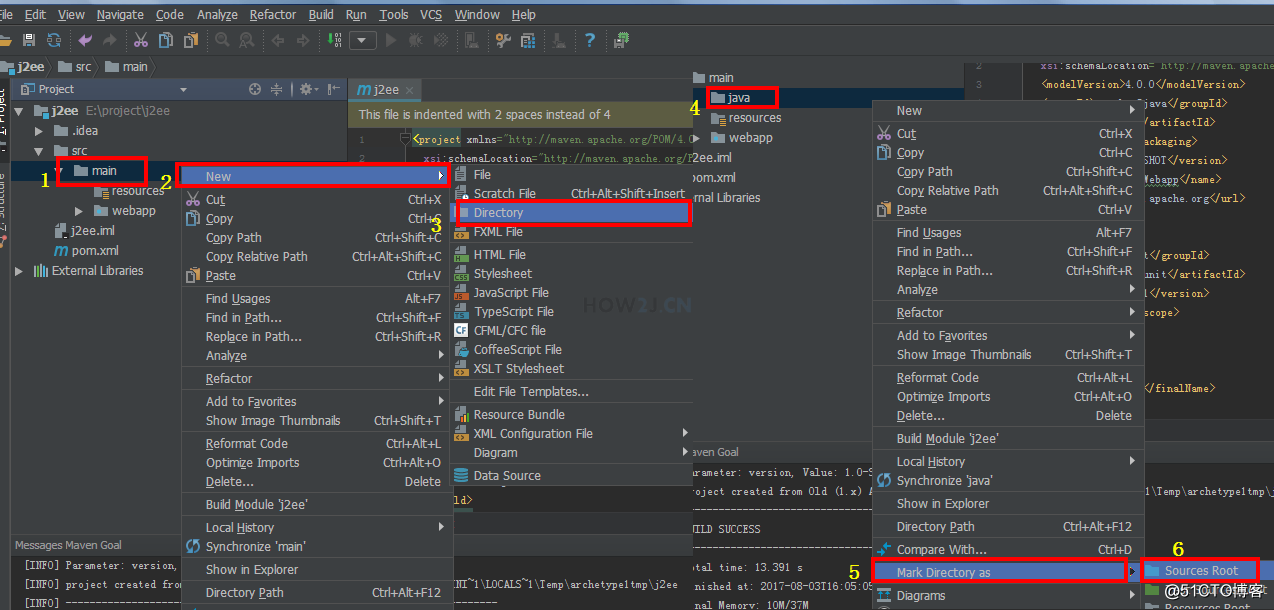Click the Messages Maven Goal panel title
Image resolution: width=1274 pixels, height=610 pixels.
pos(68,545)
